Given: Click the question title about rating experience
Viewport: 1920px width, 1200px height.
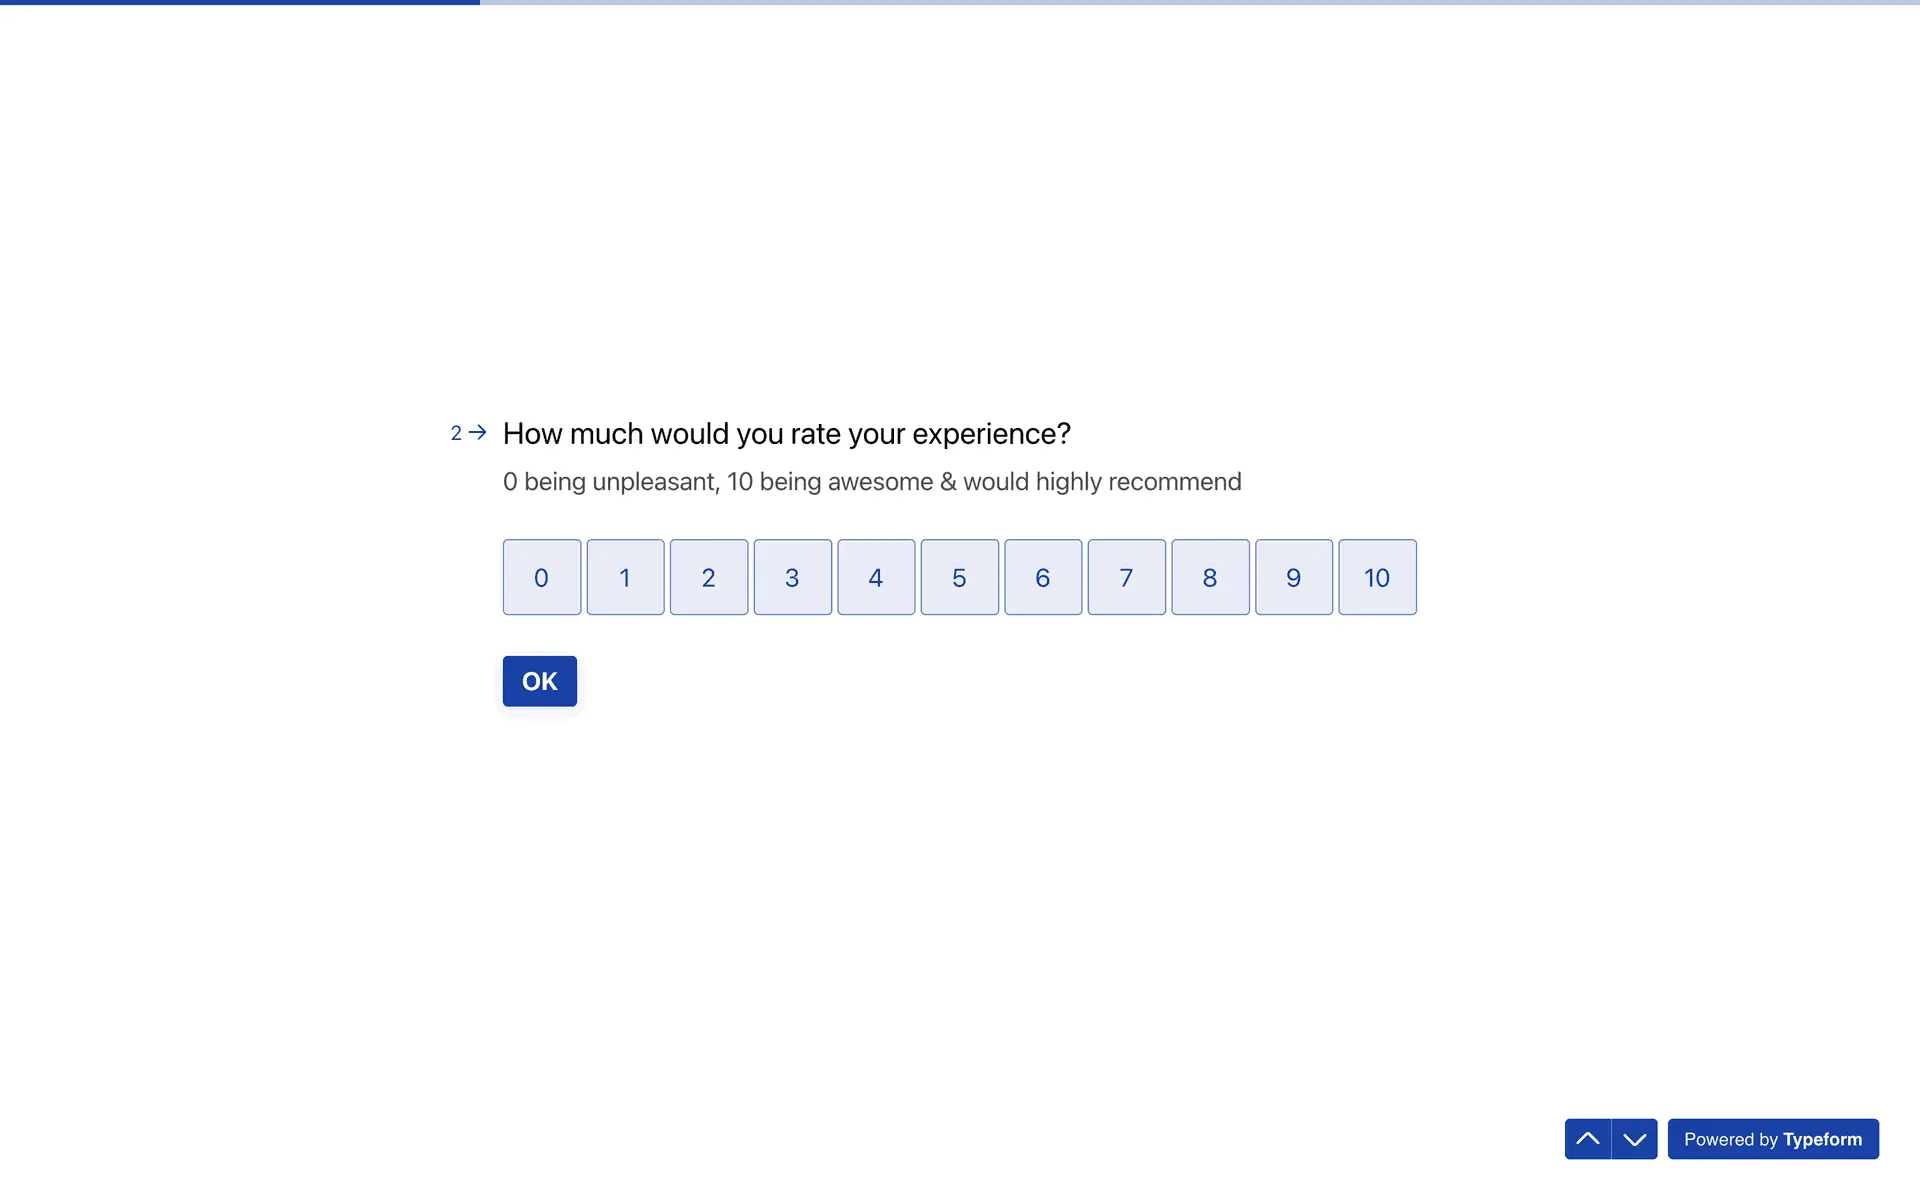Looking at the screenshot, I should [786, 434].
